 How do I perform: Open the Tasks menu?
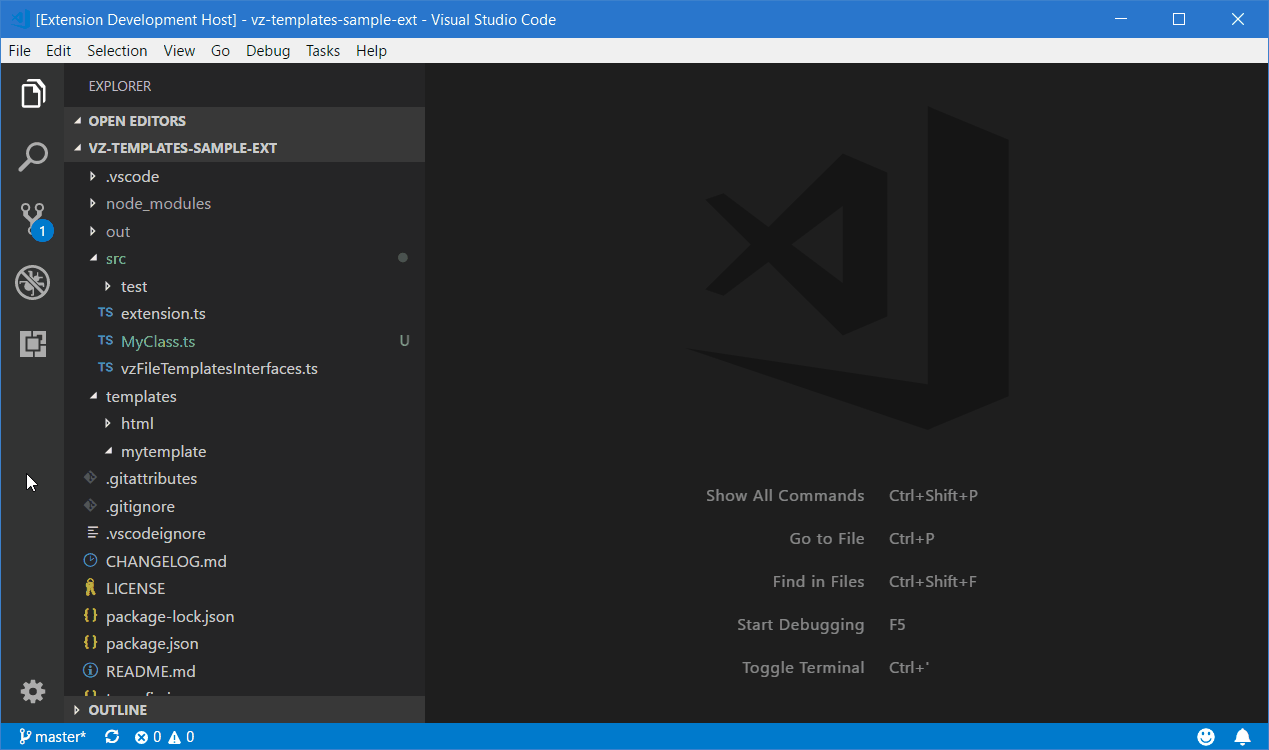pyautogui.click(x=323, y=50)
